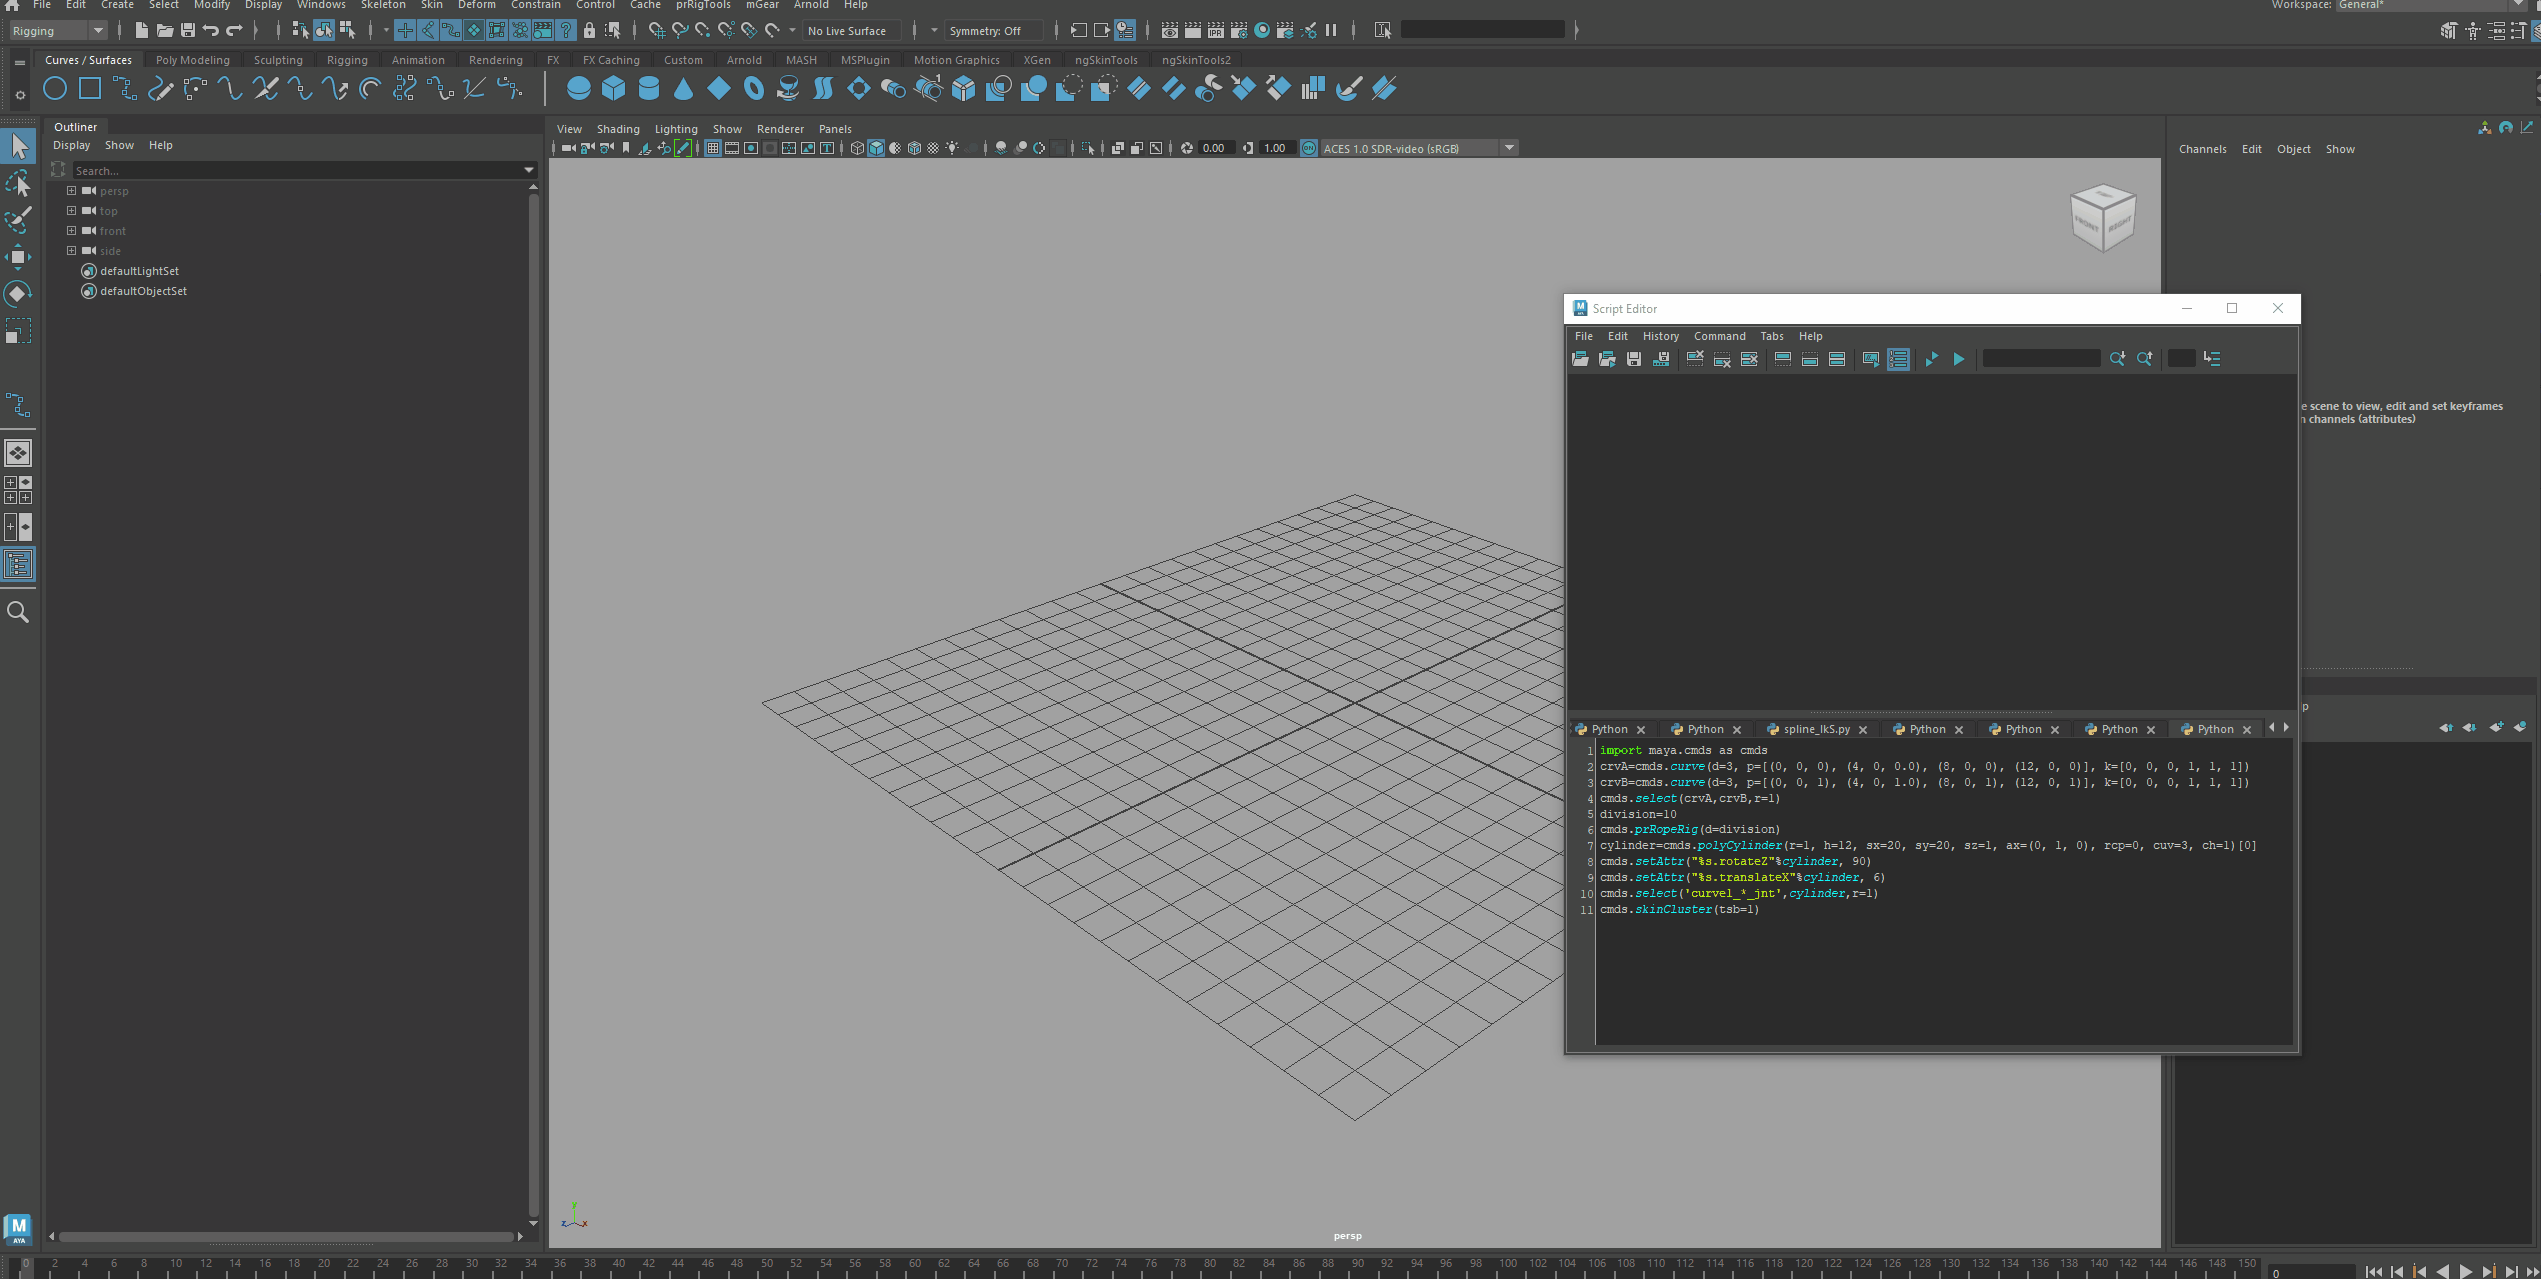Toggle show line numbers in Script Editor
The width and height of the screenshot is (2541, 1279).
[x=1898, y=359]
